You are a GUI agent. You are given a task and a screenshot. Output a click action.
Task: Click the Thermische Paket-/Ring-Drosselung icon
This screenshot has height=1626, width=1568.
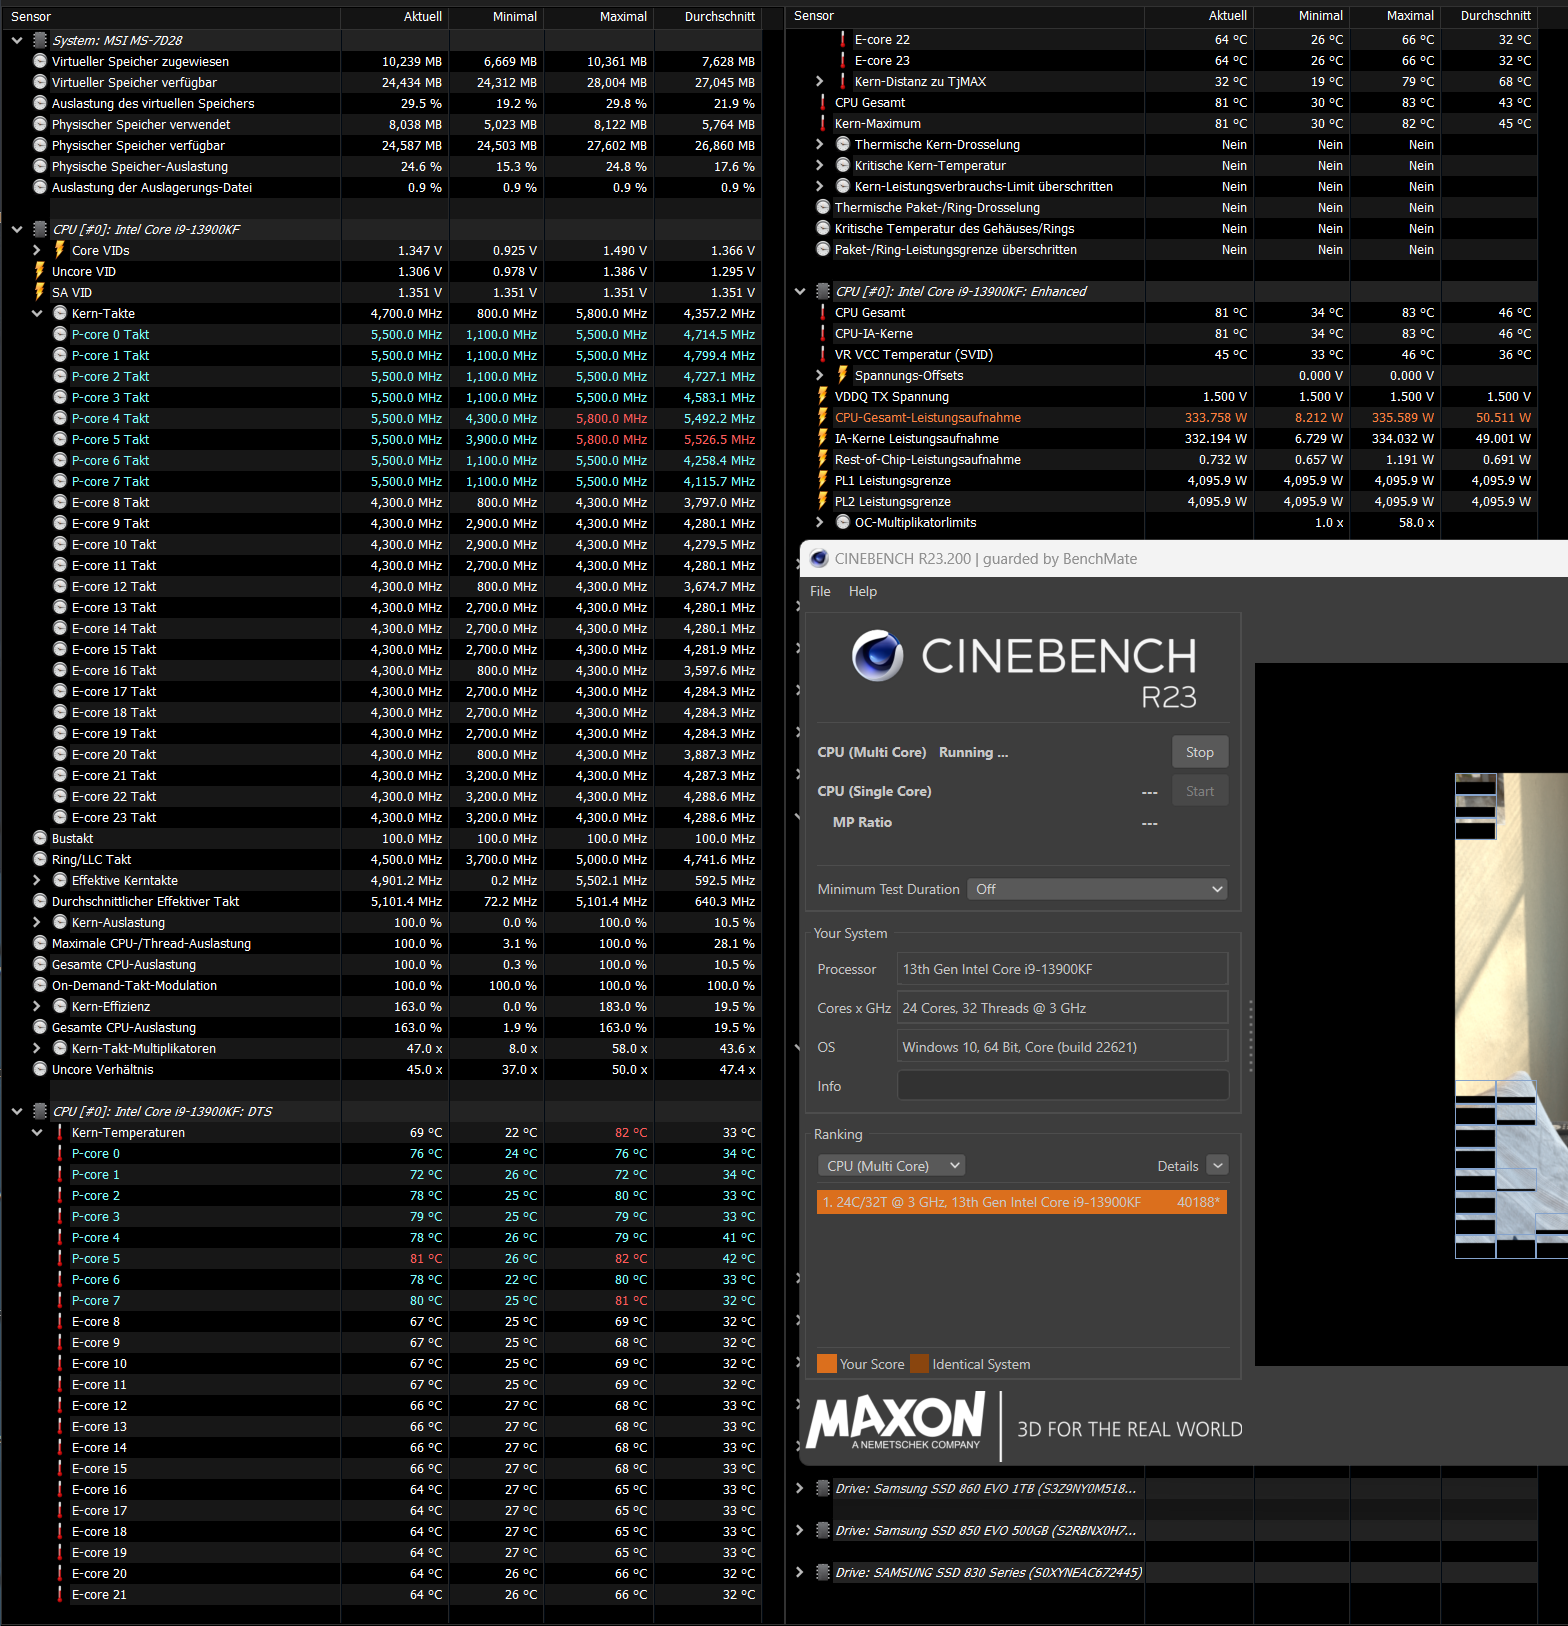(x=823, y=207)
